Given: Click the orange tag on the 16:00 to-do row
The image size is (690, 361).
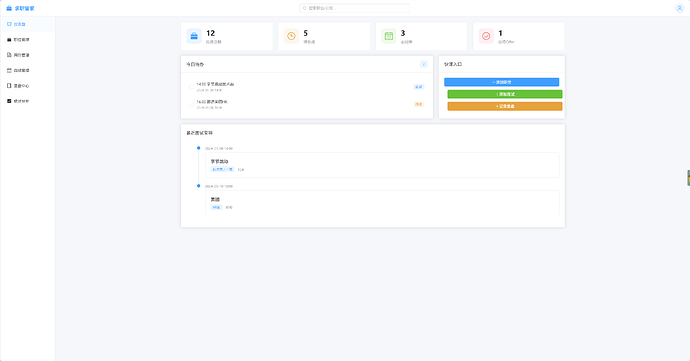Looking at the screenshot, I should tap(418, 104).
